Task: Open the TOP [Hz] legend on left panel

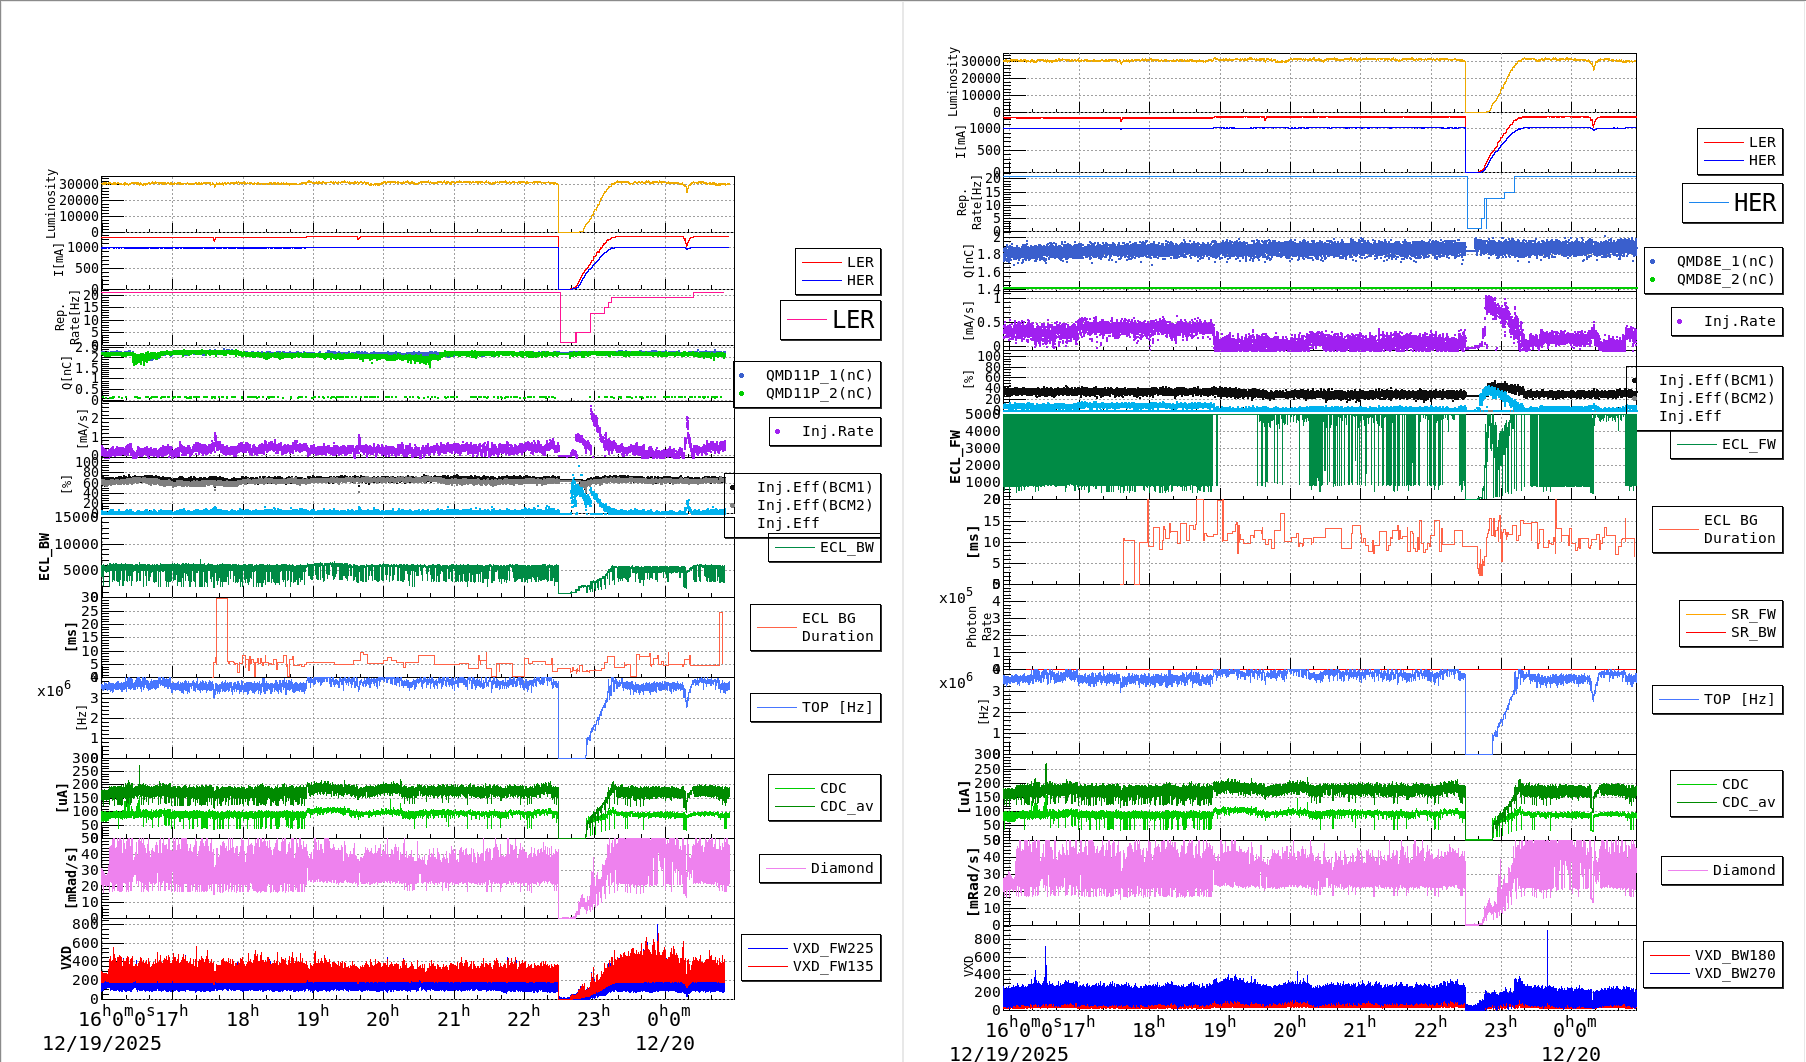Action: [x=815, y=707]
